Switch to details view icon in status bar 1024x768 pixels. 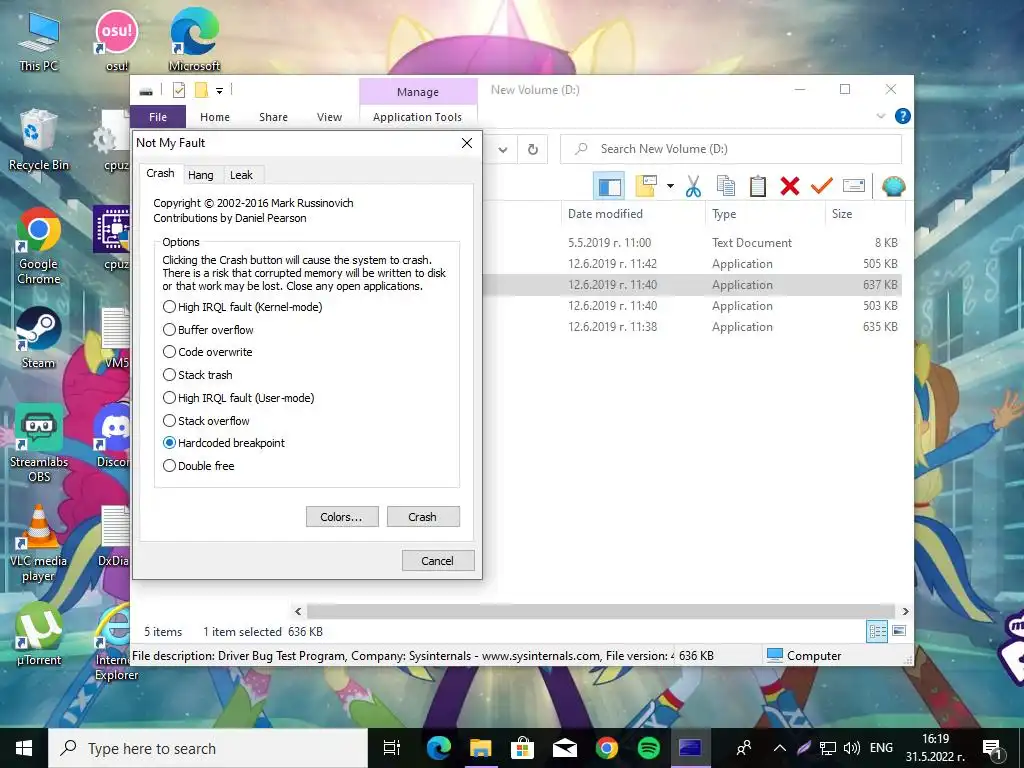coord(877,631)
